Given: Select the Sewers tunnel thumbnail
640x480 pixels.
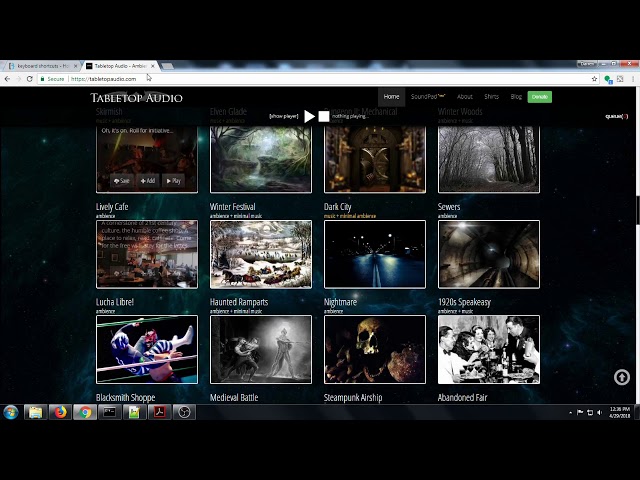Looking at the screenshot, I should coord(489,254).
